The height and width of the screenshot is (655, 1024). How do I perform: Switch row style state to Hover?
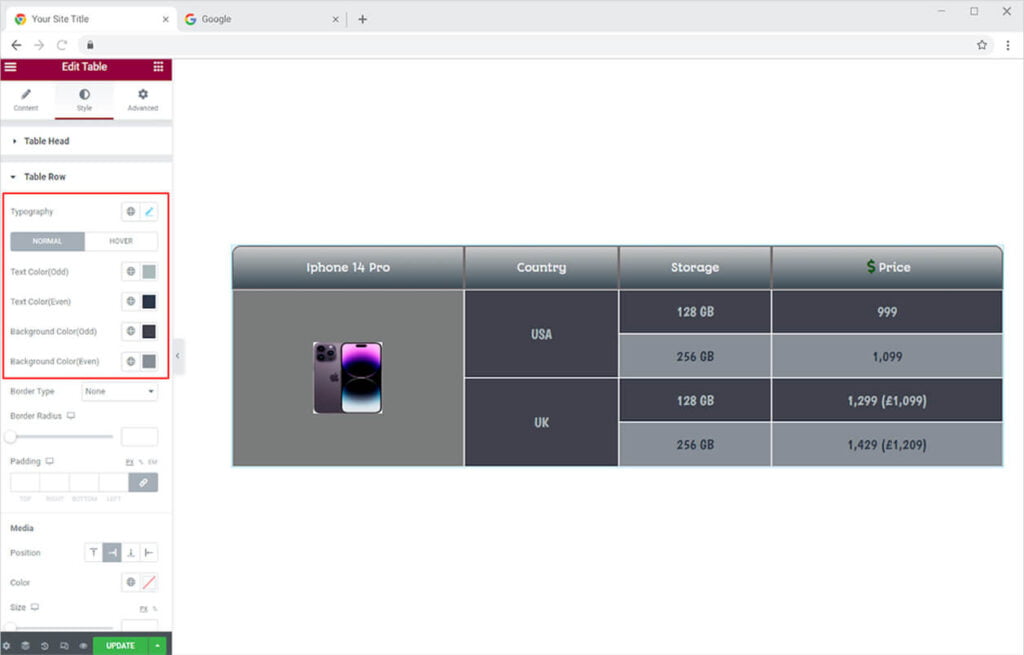(x=121, y=241)
